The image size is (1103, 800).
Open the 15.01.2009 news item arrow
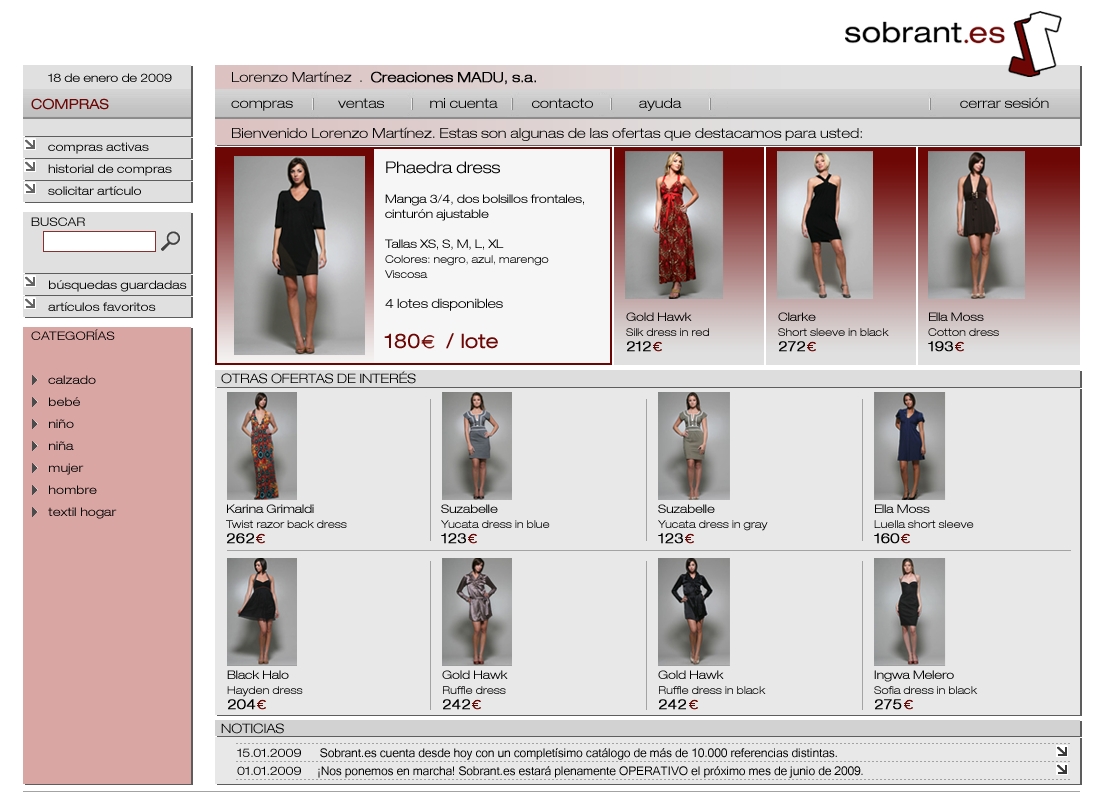[x=1062, y=751]
